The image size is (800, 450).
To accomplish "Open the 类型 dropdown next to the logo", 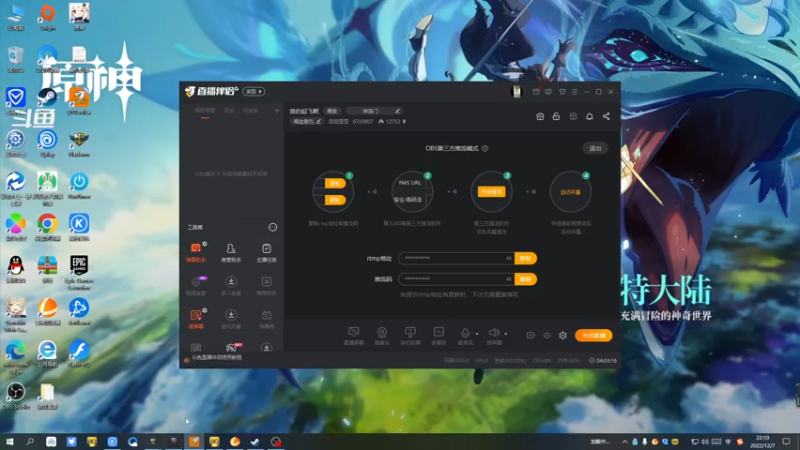I will pos(254,91).
